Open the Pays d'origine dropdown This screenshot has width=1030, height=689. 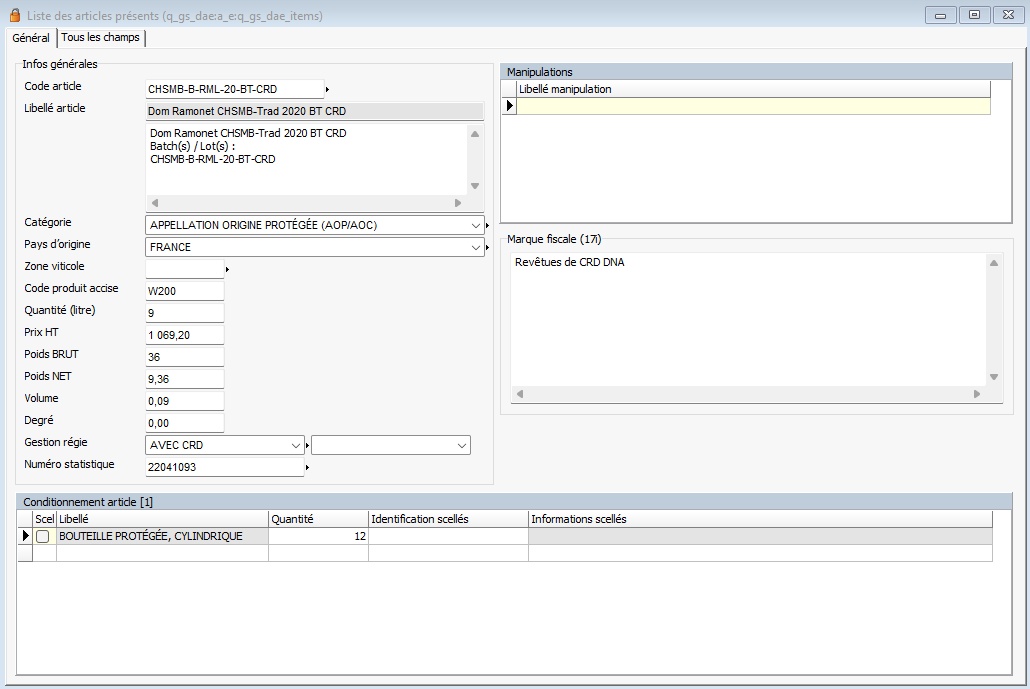[x=475, y=247]
